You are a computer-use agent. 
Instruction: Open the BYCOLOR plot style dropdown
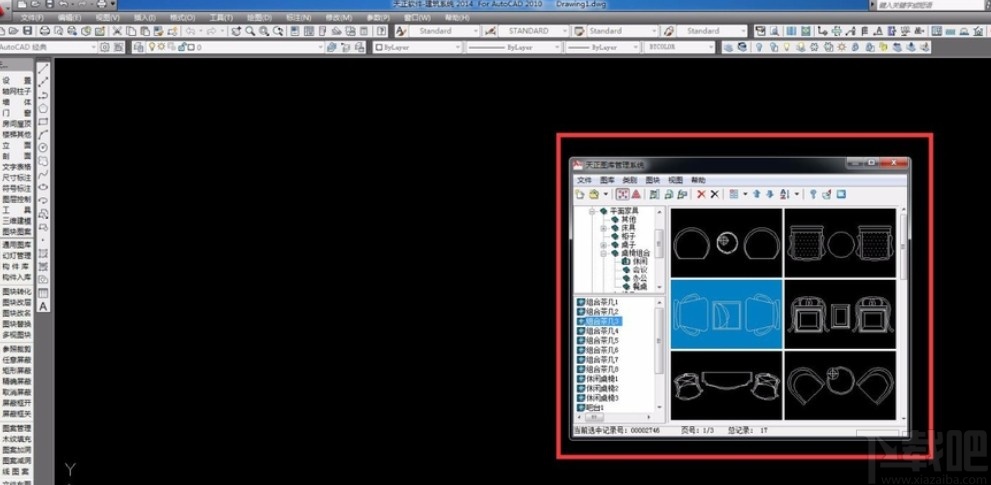710,47
